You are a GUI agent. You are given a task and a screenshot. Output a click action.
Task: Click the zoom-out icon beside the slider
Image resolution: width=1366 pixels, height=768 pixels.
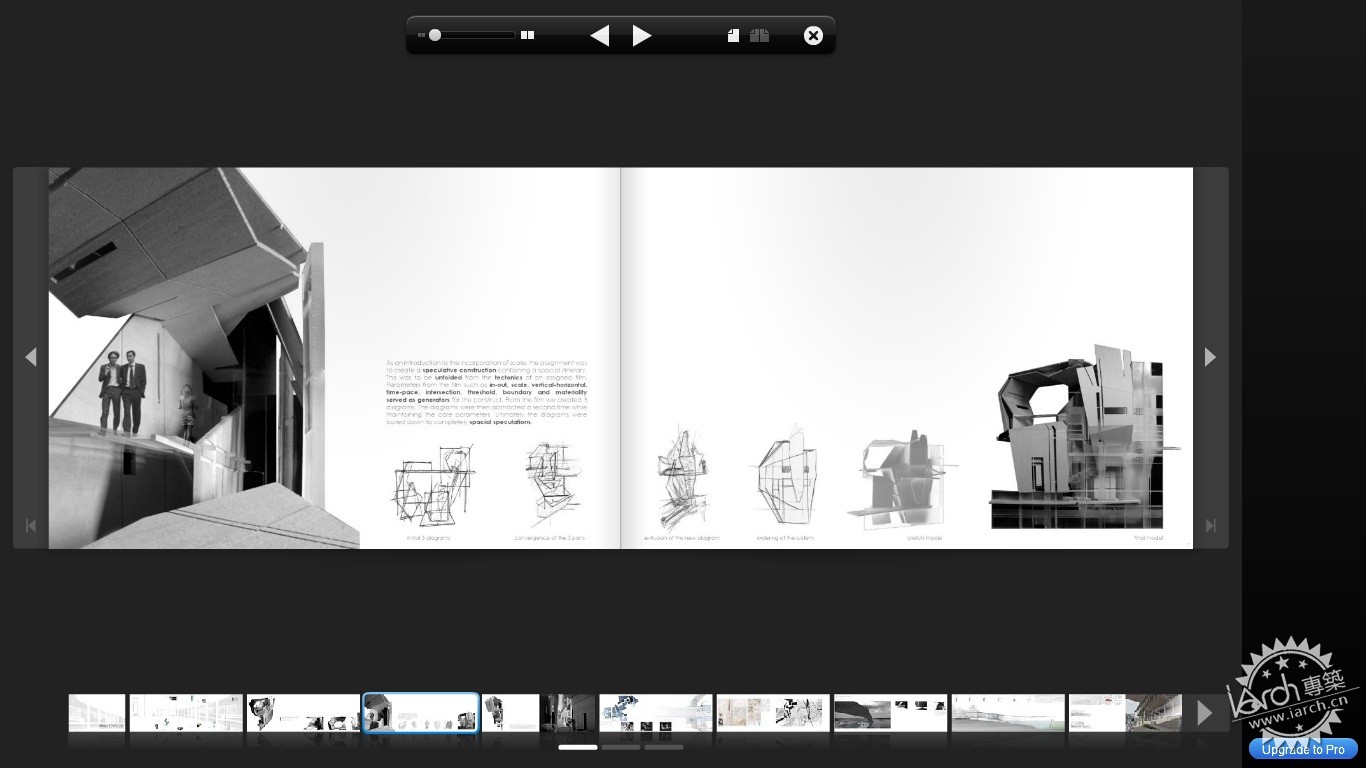click(421, 35)
